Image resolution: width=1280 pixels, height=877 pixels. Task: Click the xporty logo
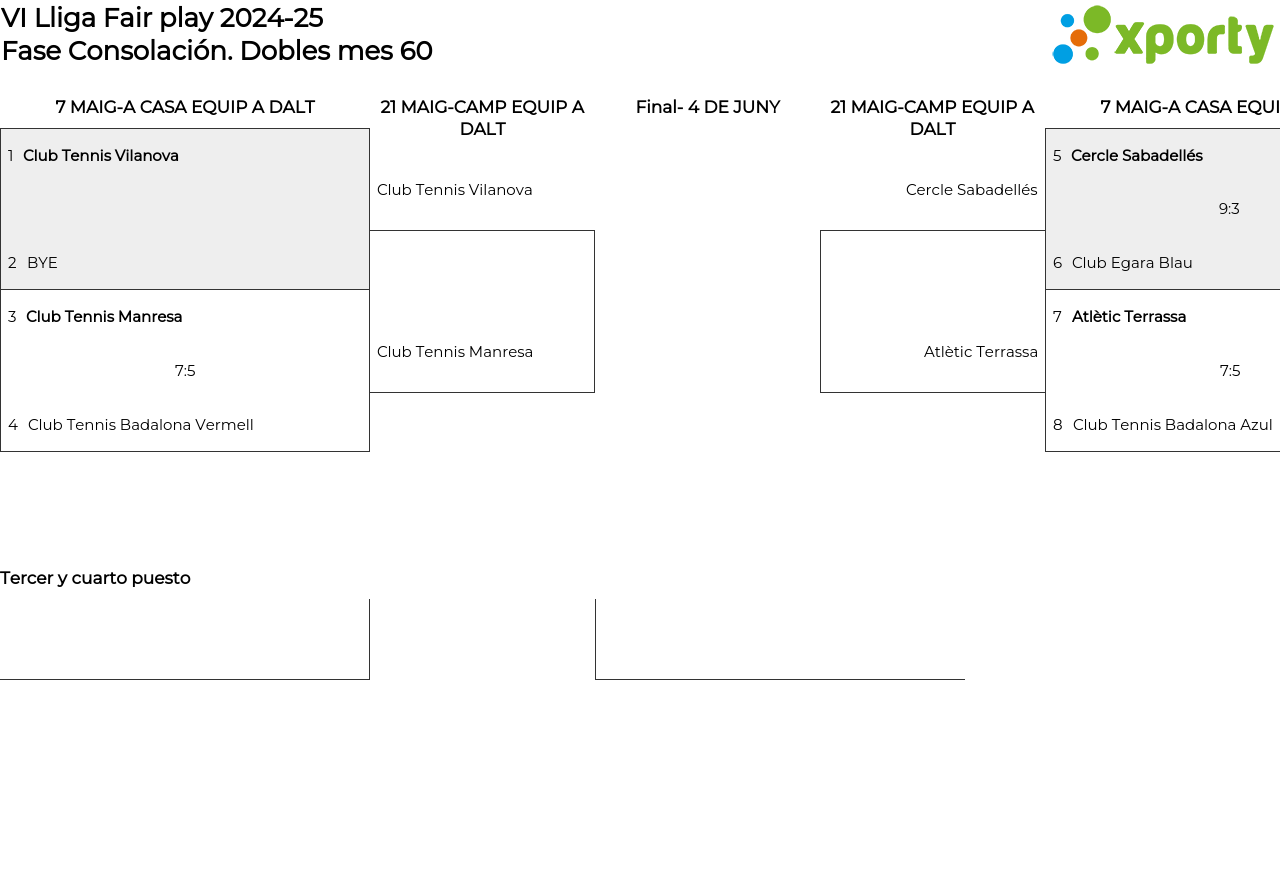coord(1162,36)
